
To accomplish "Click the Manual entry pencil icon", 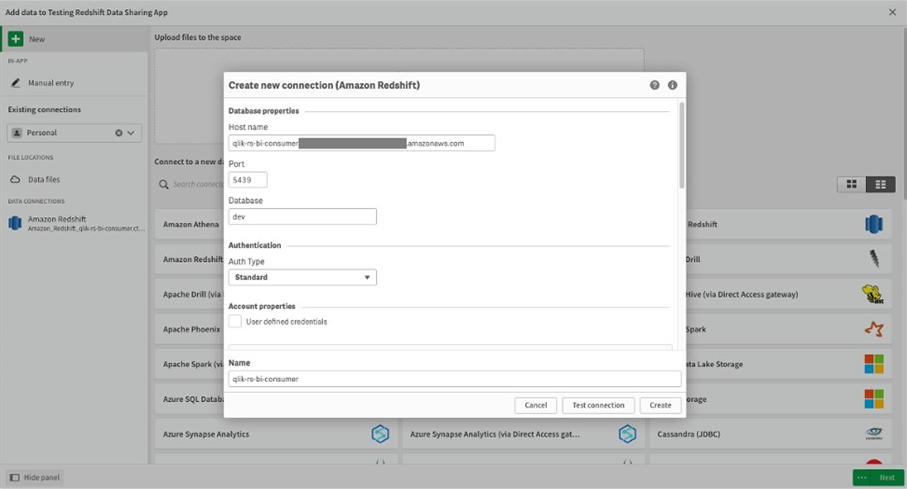I will click(16, 83).
